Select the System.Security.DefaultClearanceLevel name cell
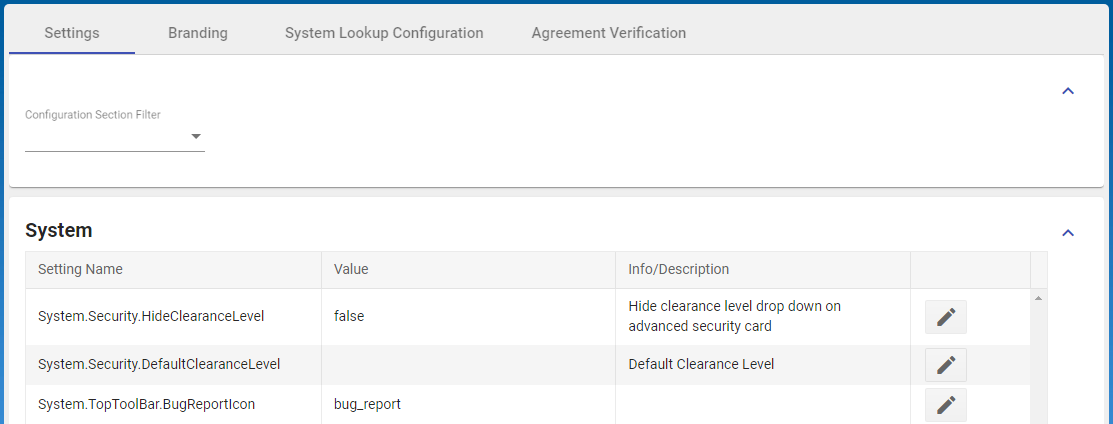Image resolution: width=1113 pixels, height=424 pixels. tap(158, 365)
